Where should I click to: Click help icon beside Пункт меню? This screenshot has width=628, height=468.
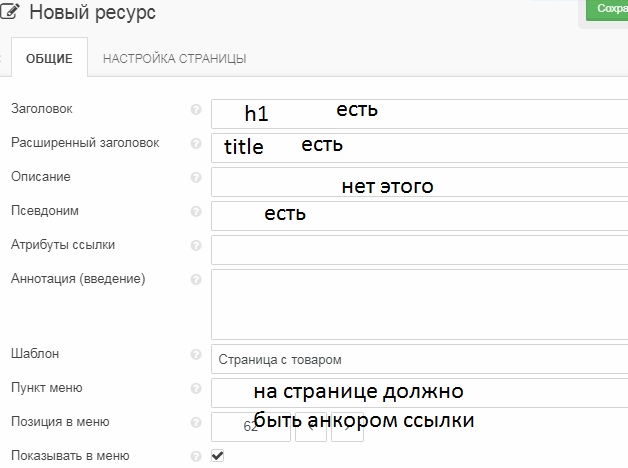click(196, 388)
